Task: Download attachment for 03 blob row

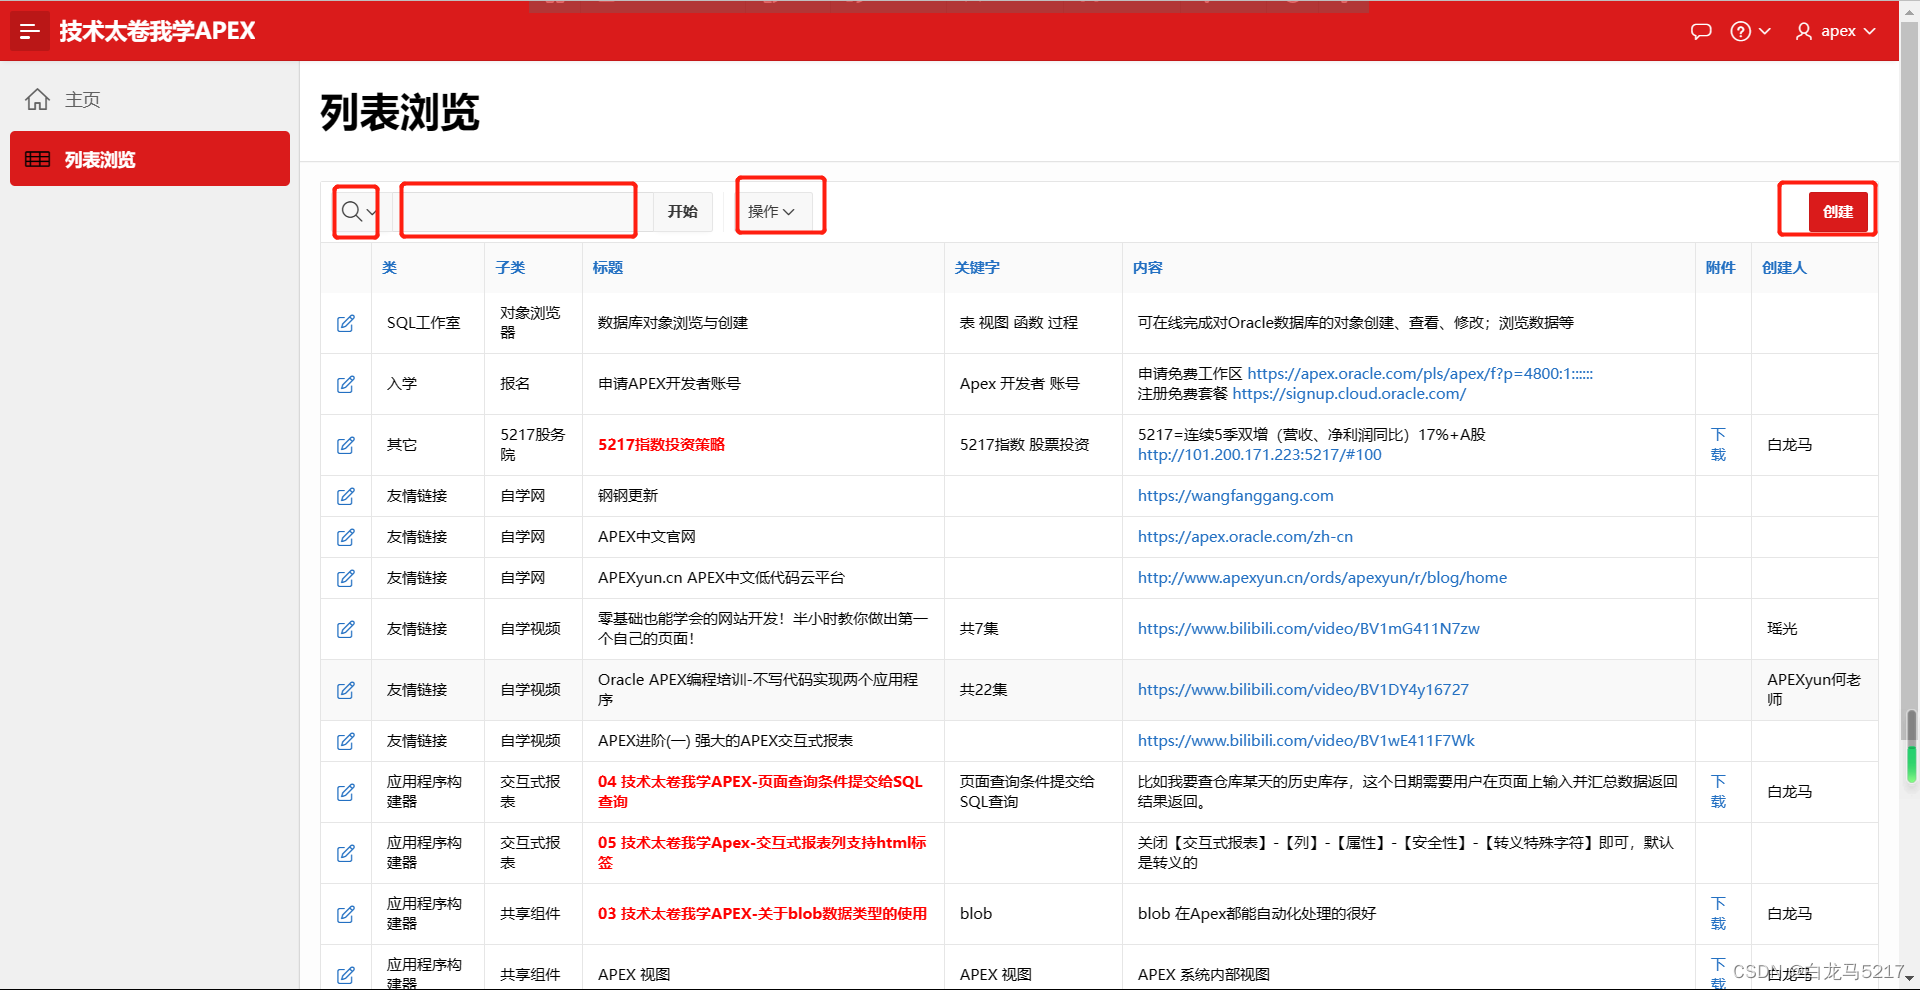Action: (x=1718, y=914)
